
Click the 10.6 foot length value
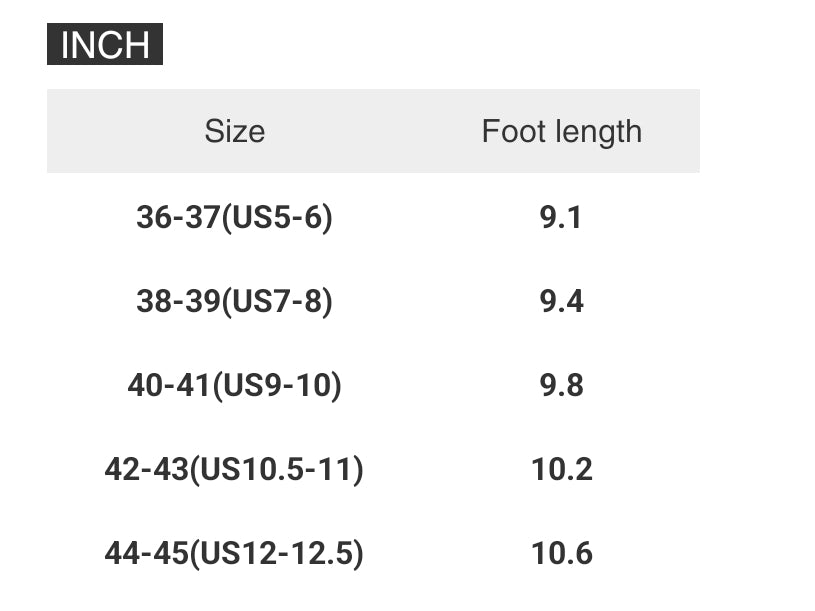(x=561, y=553)
